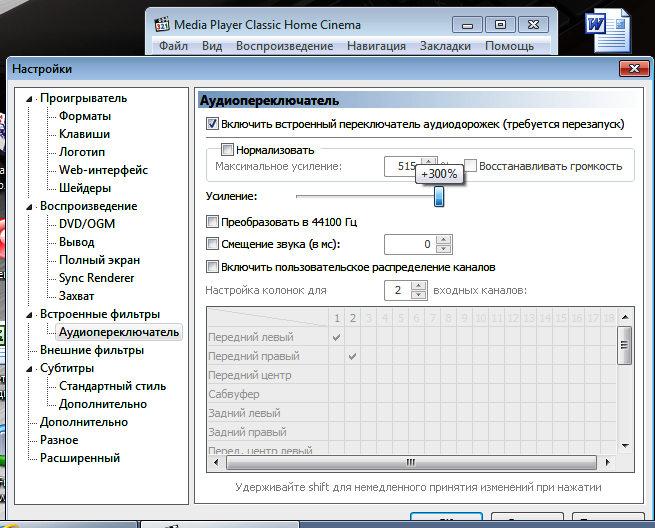Image resolution: width=655 pixels, height=528 pixels.
Task: Collapse the Встроенные фильтры tree node
Action: (29, 315)
